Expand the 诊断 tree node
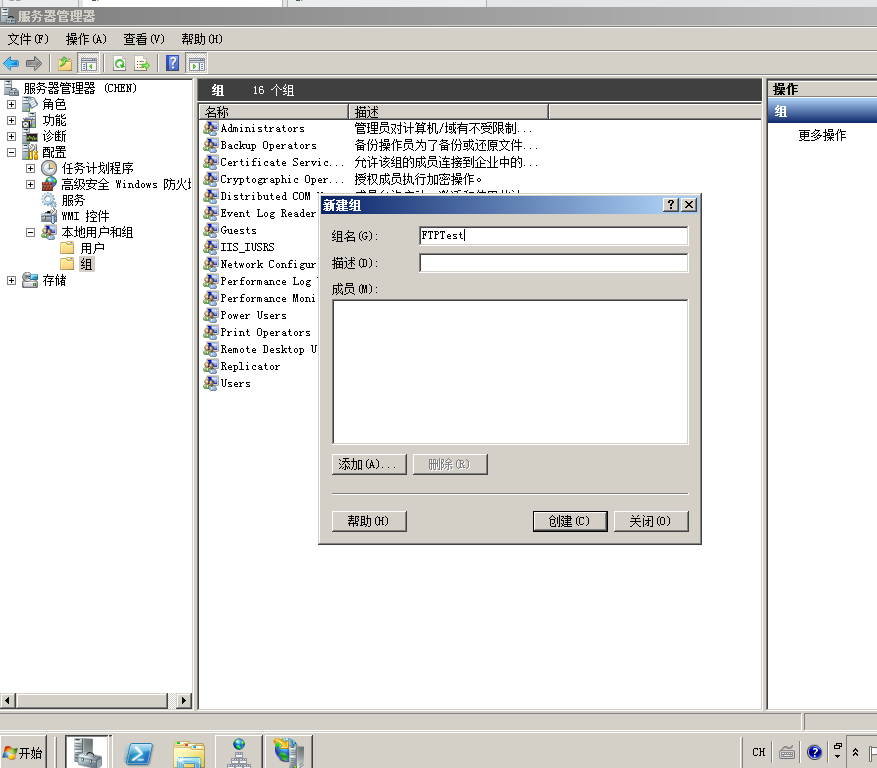 11,136
